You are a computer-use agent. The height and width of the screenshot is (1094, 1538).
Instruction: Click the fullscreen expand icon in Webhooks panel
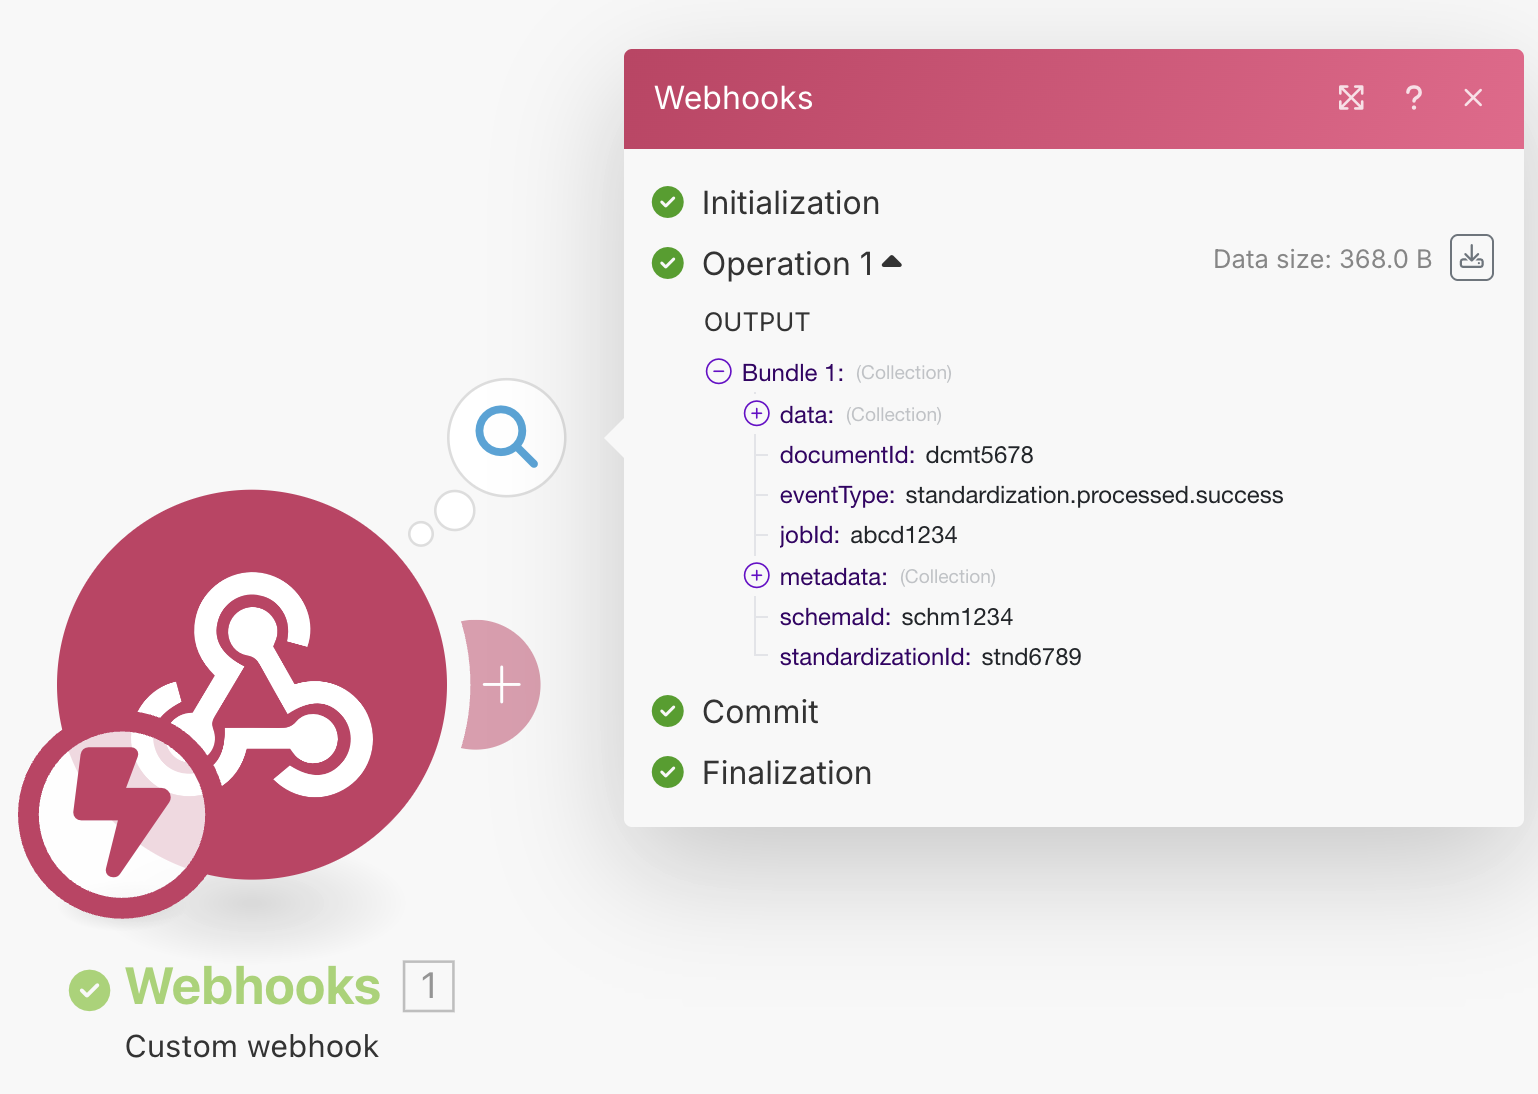pyautogui.click(x=1351, y=98)
